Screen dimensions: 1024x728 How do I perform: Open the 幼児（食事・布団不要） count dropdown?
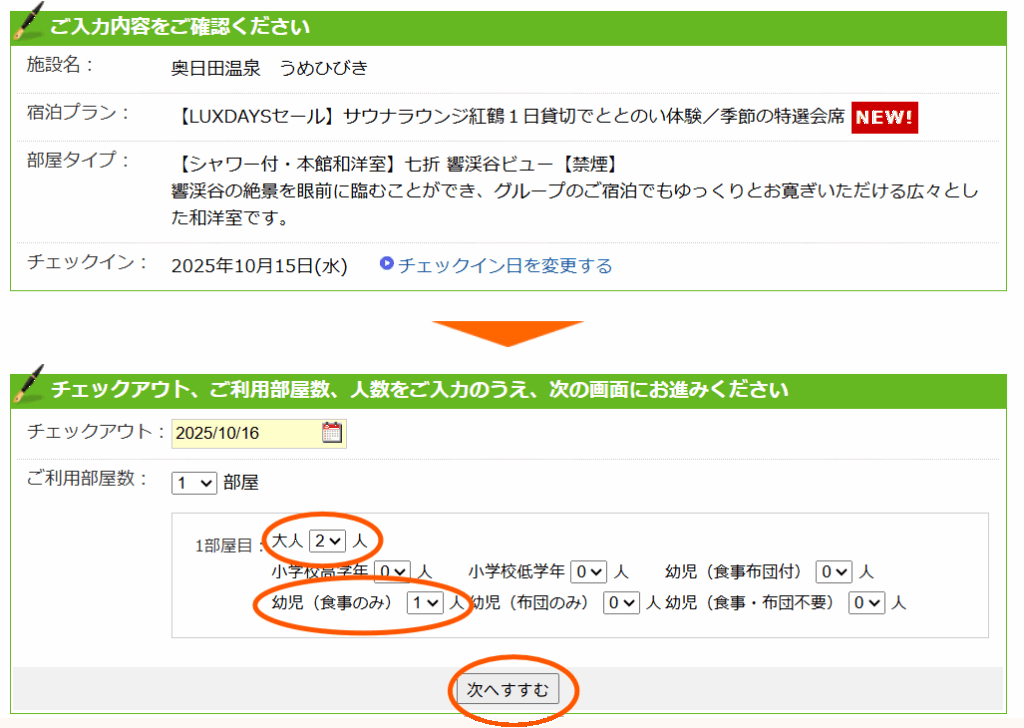pyautogui.click(x=867, y=603)
